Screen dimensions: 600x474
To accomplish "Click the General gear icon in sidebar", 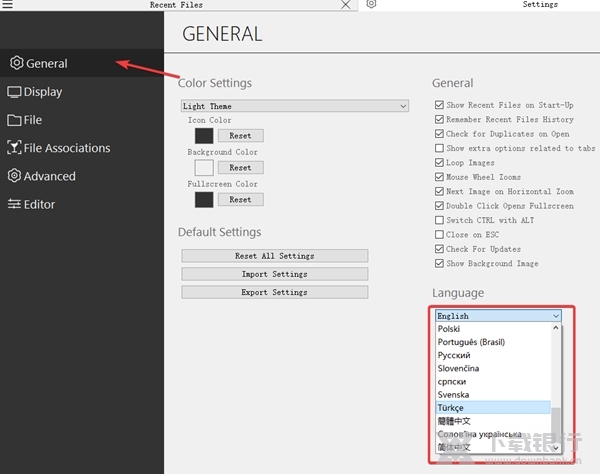I will [x=16, y=63].
